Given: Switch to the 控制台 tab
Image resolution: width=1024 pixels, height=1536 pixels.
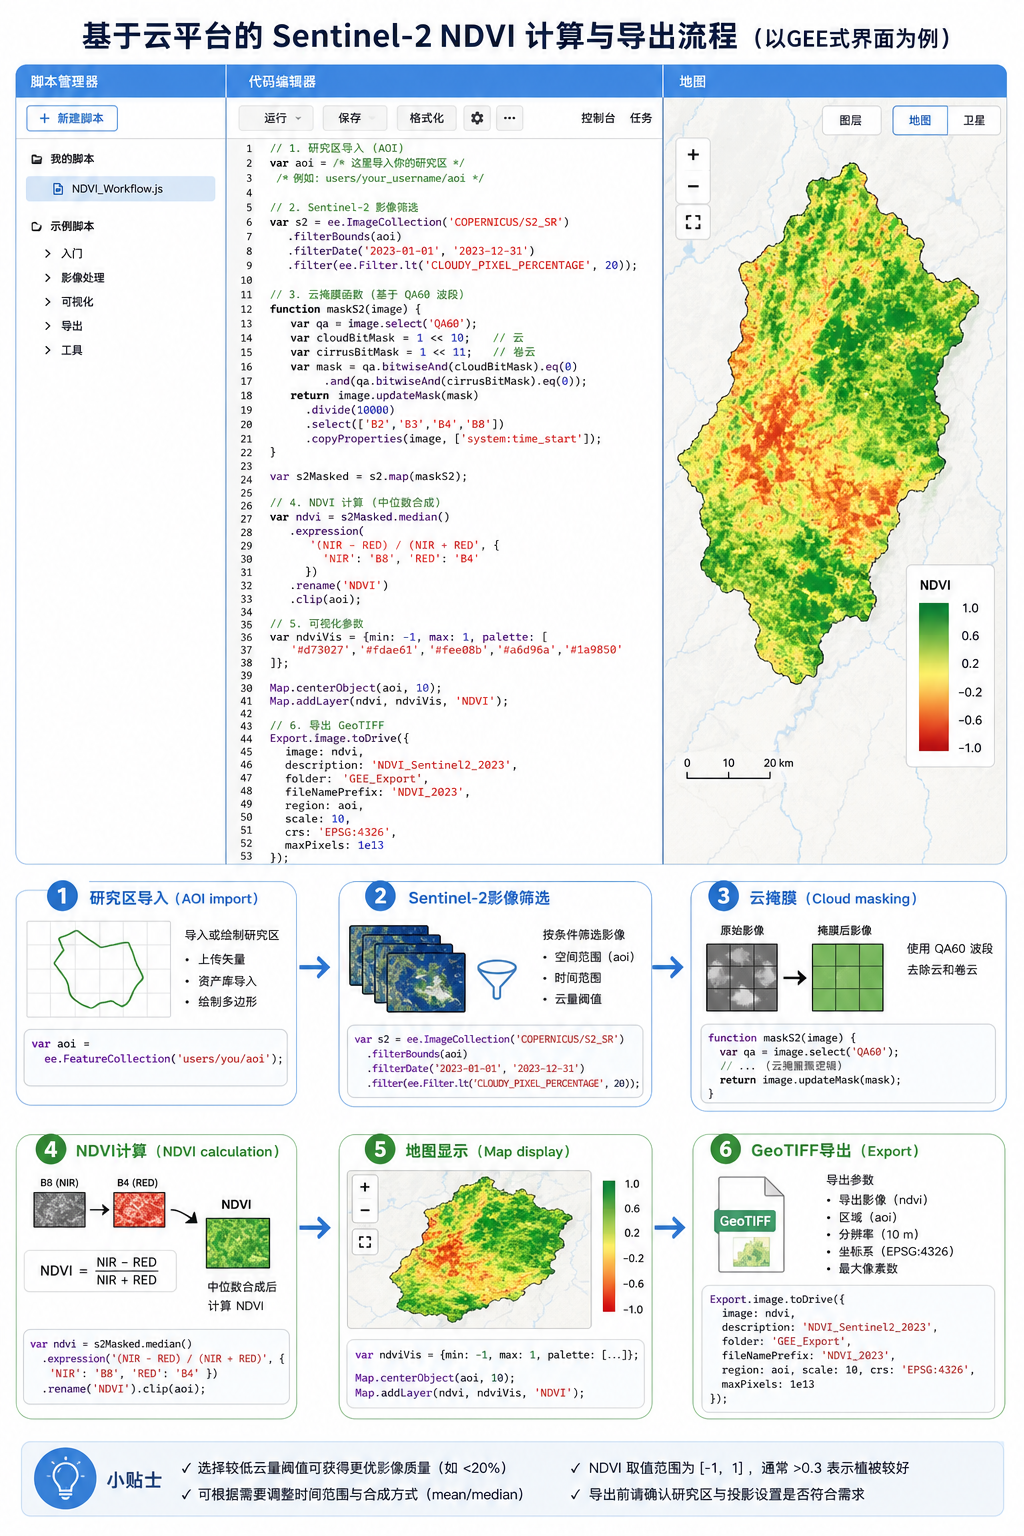Looking at the screenshot, I should point(598,118).
